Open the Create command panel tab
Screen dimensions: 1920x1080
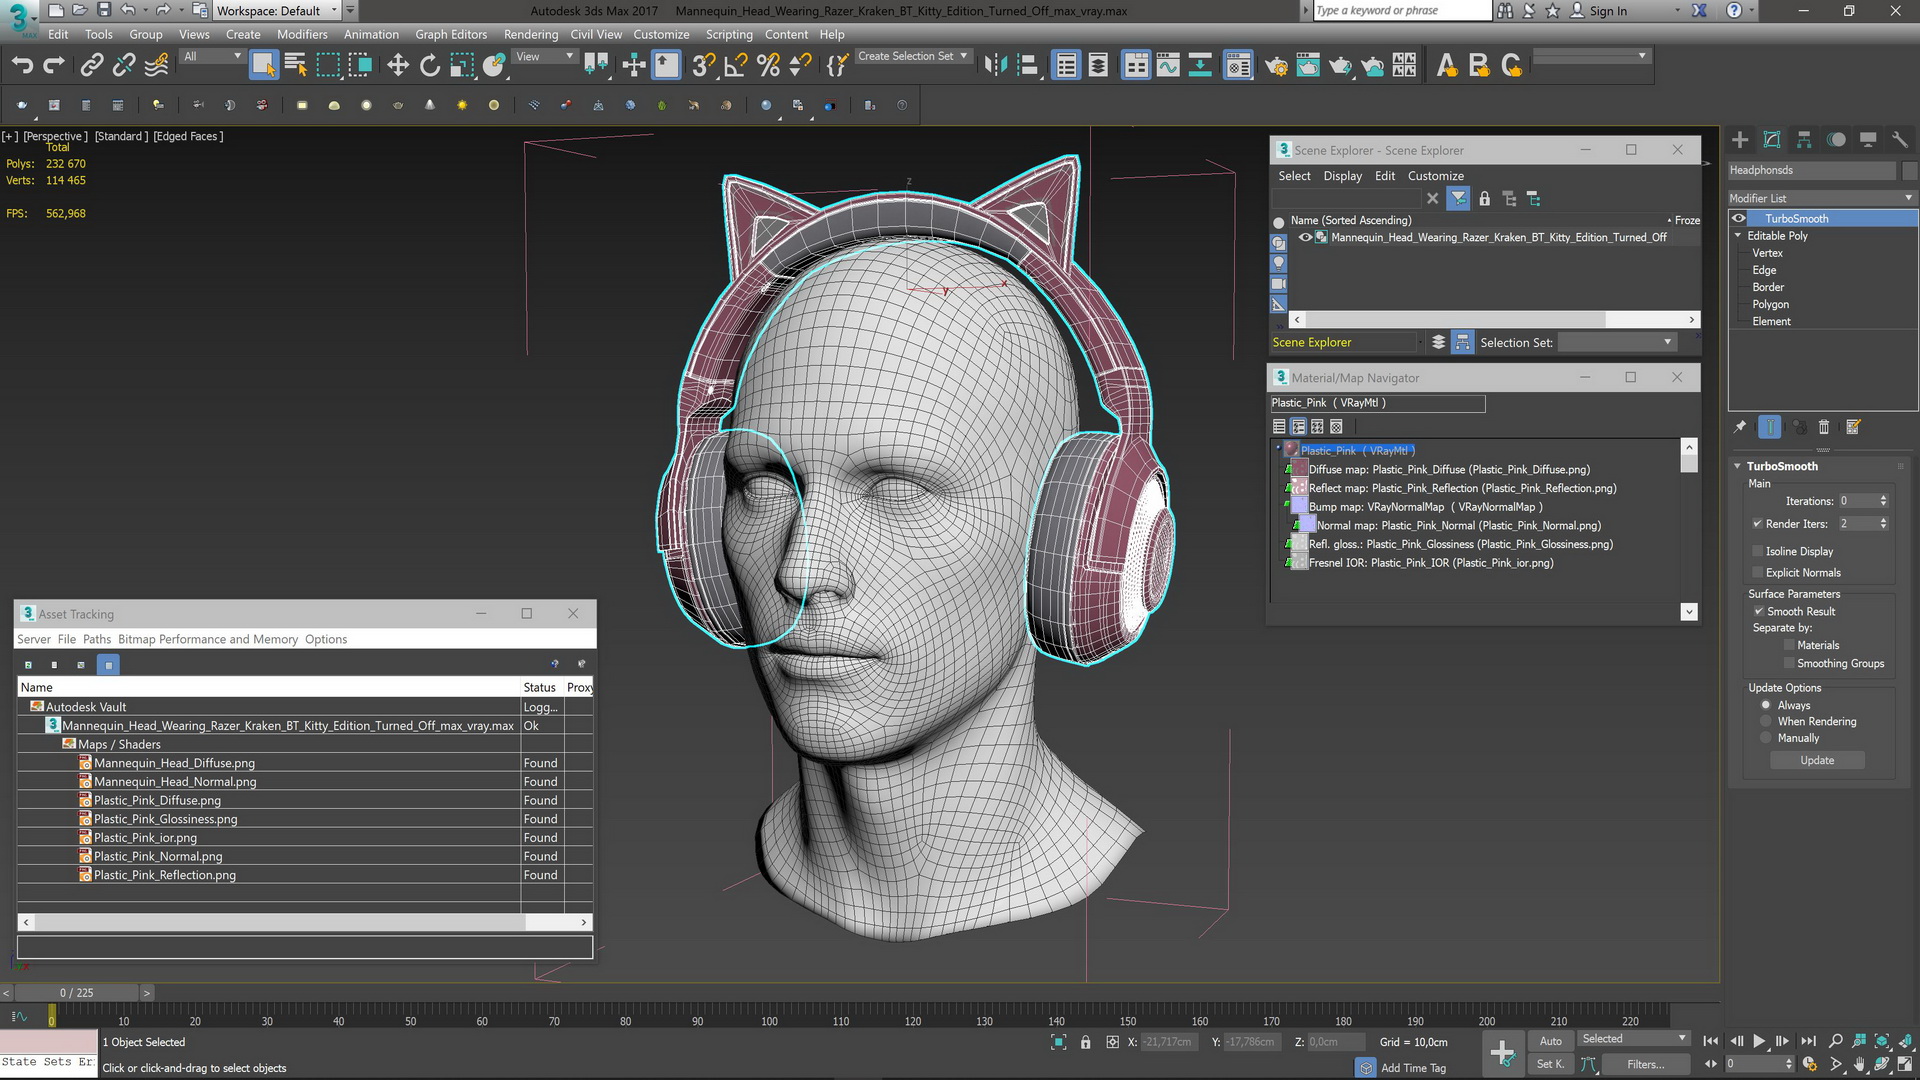click(x=1740, y=140)
